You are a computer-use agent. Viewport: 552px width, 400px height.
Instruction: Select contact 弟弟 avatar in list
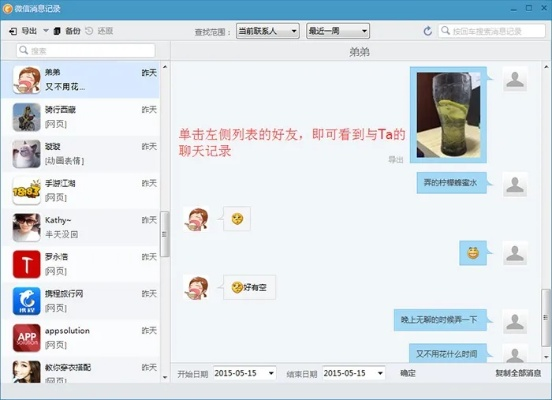[27, 80]
